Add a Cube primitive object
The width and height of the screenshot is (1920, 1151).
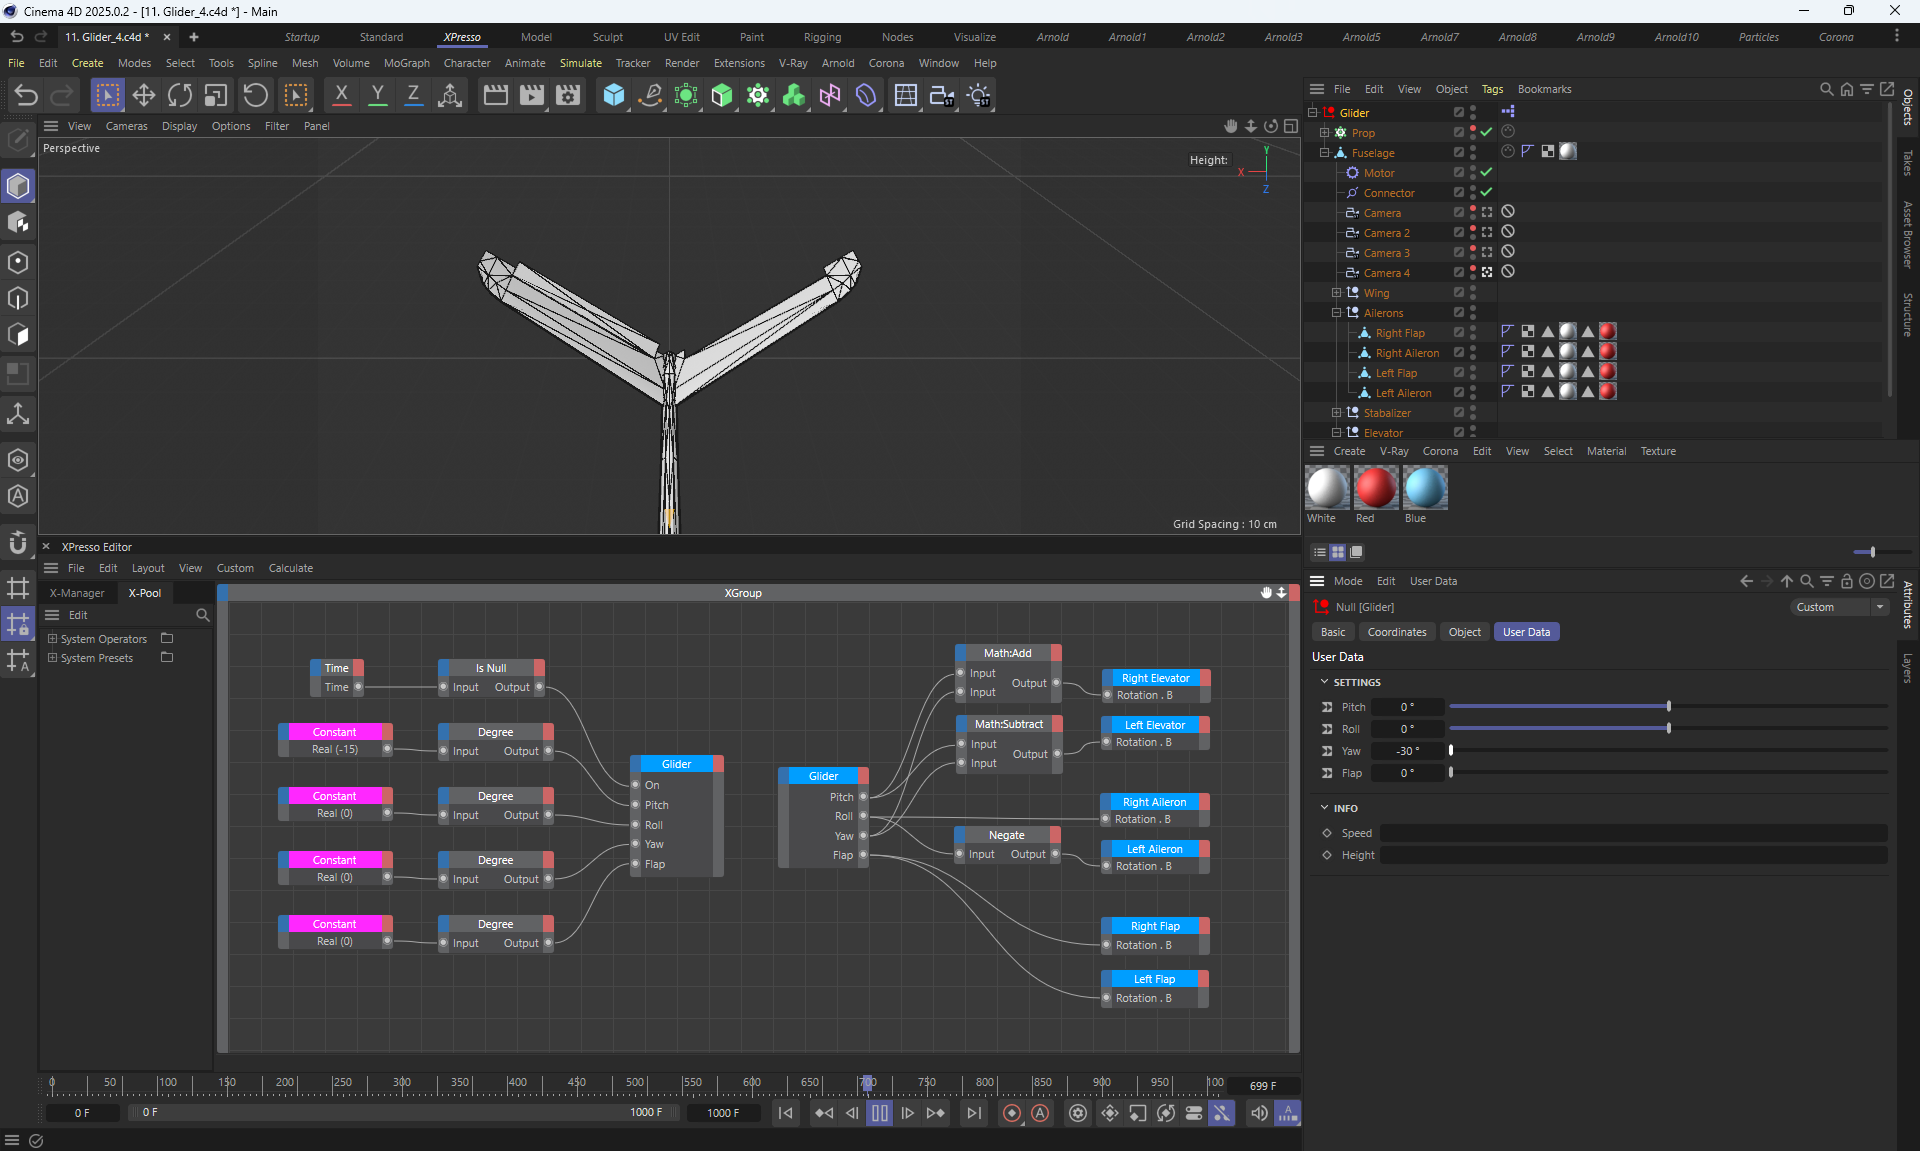tap(613, 95)
